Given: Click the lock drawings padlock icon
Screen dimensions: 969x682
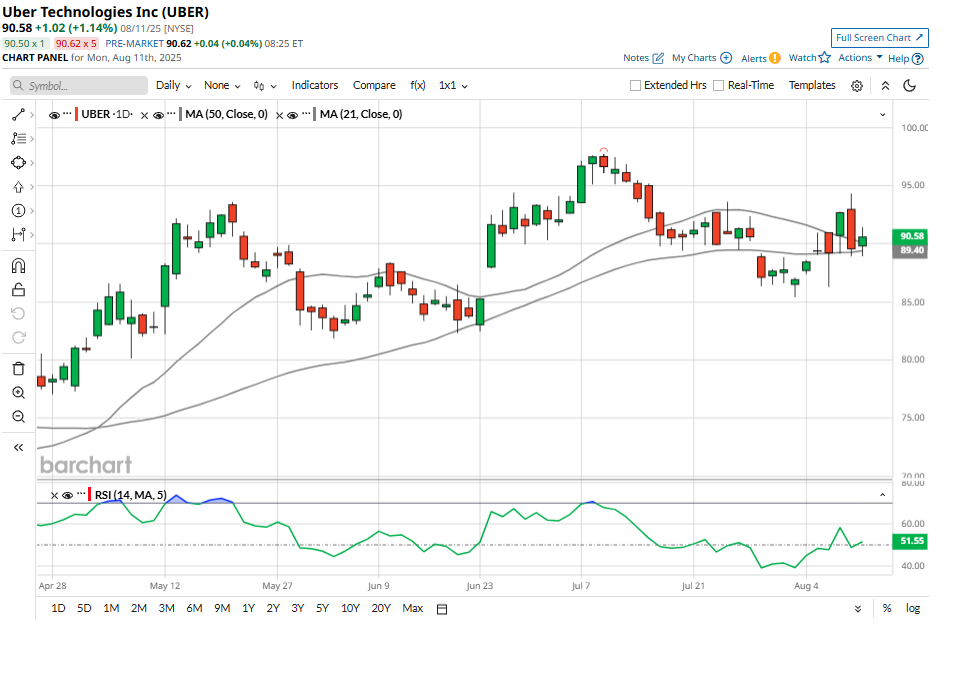Looking at the screenshot, I should [x=19, y=290].
